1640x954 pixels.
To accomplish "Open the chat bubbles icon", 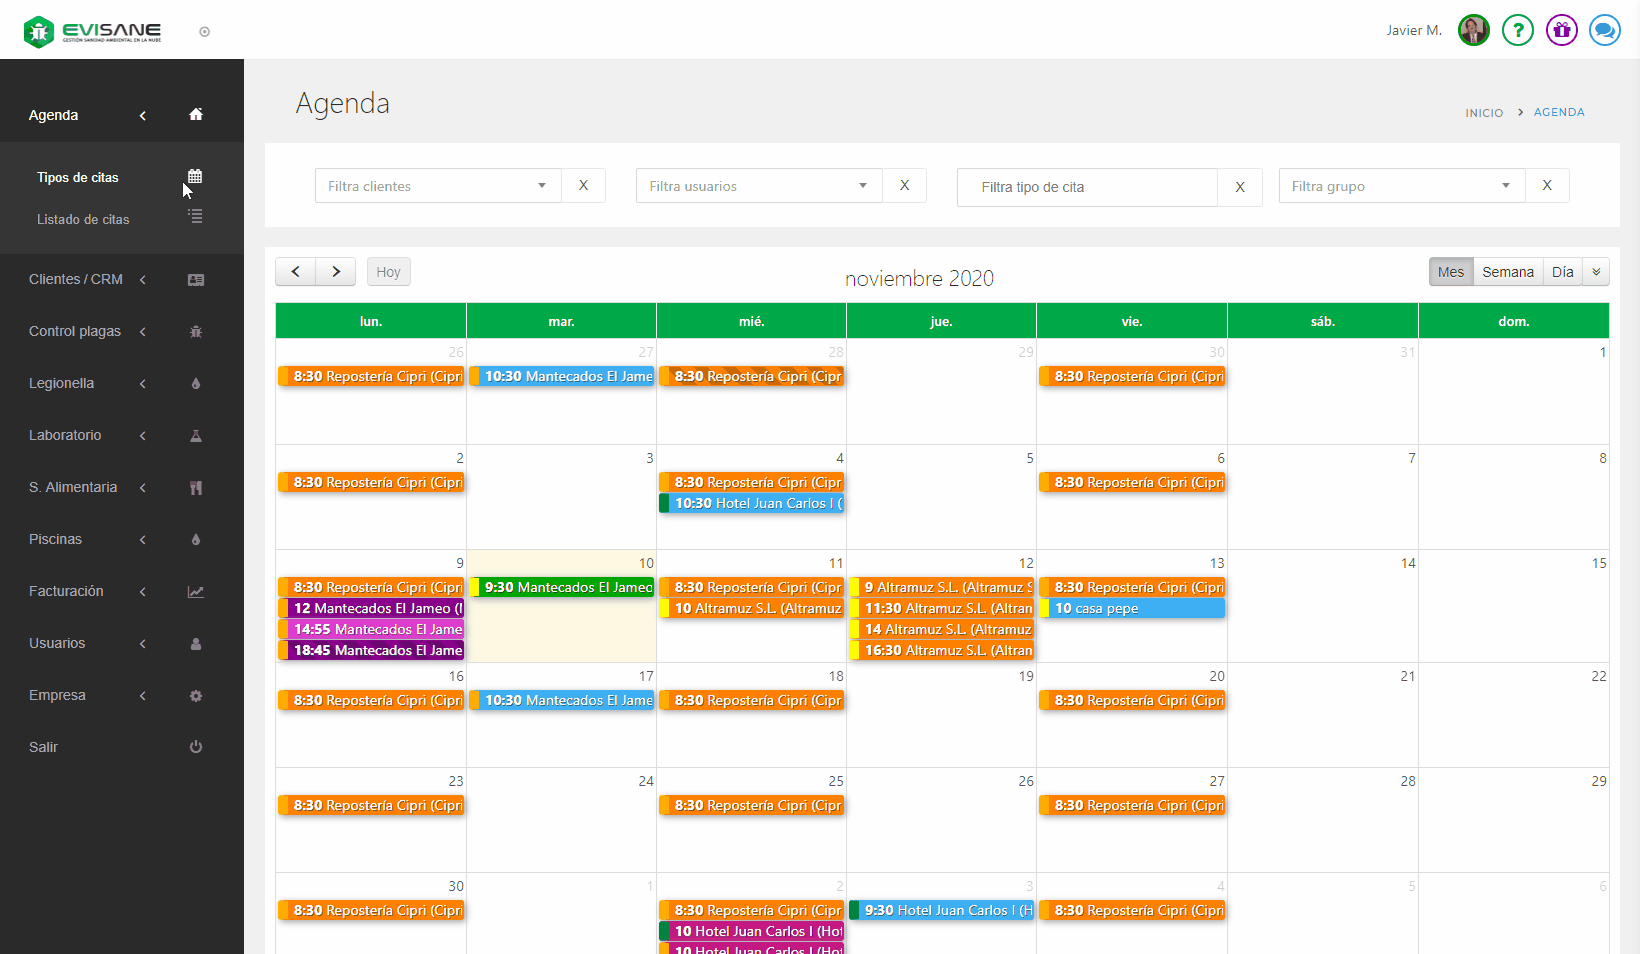I will point(1604,30).
